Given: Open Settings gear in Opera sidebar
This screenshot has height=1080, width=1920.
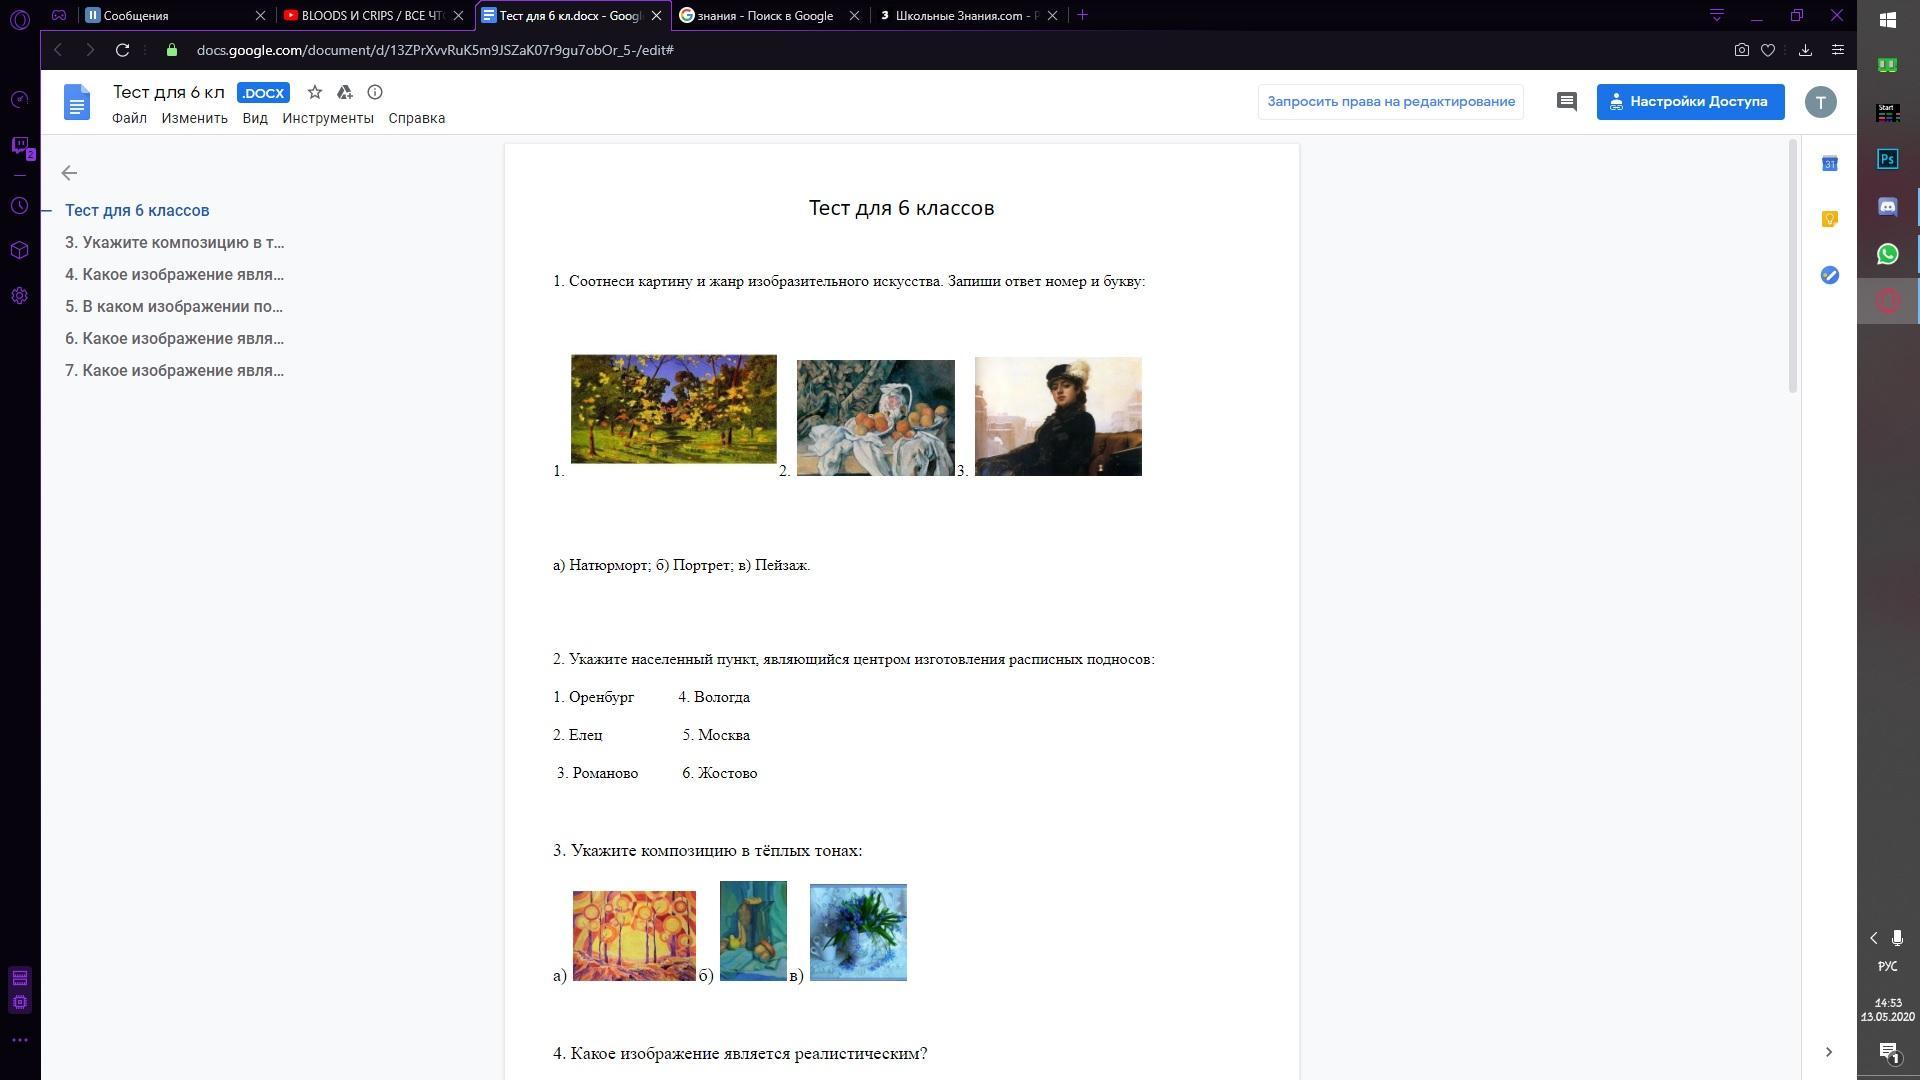Looking at the screenshot, I should 19,296.
